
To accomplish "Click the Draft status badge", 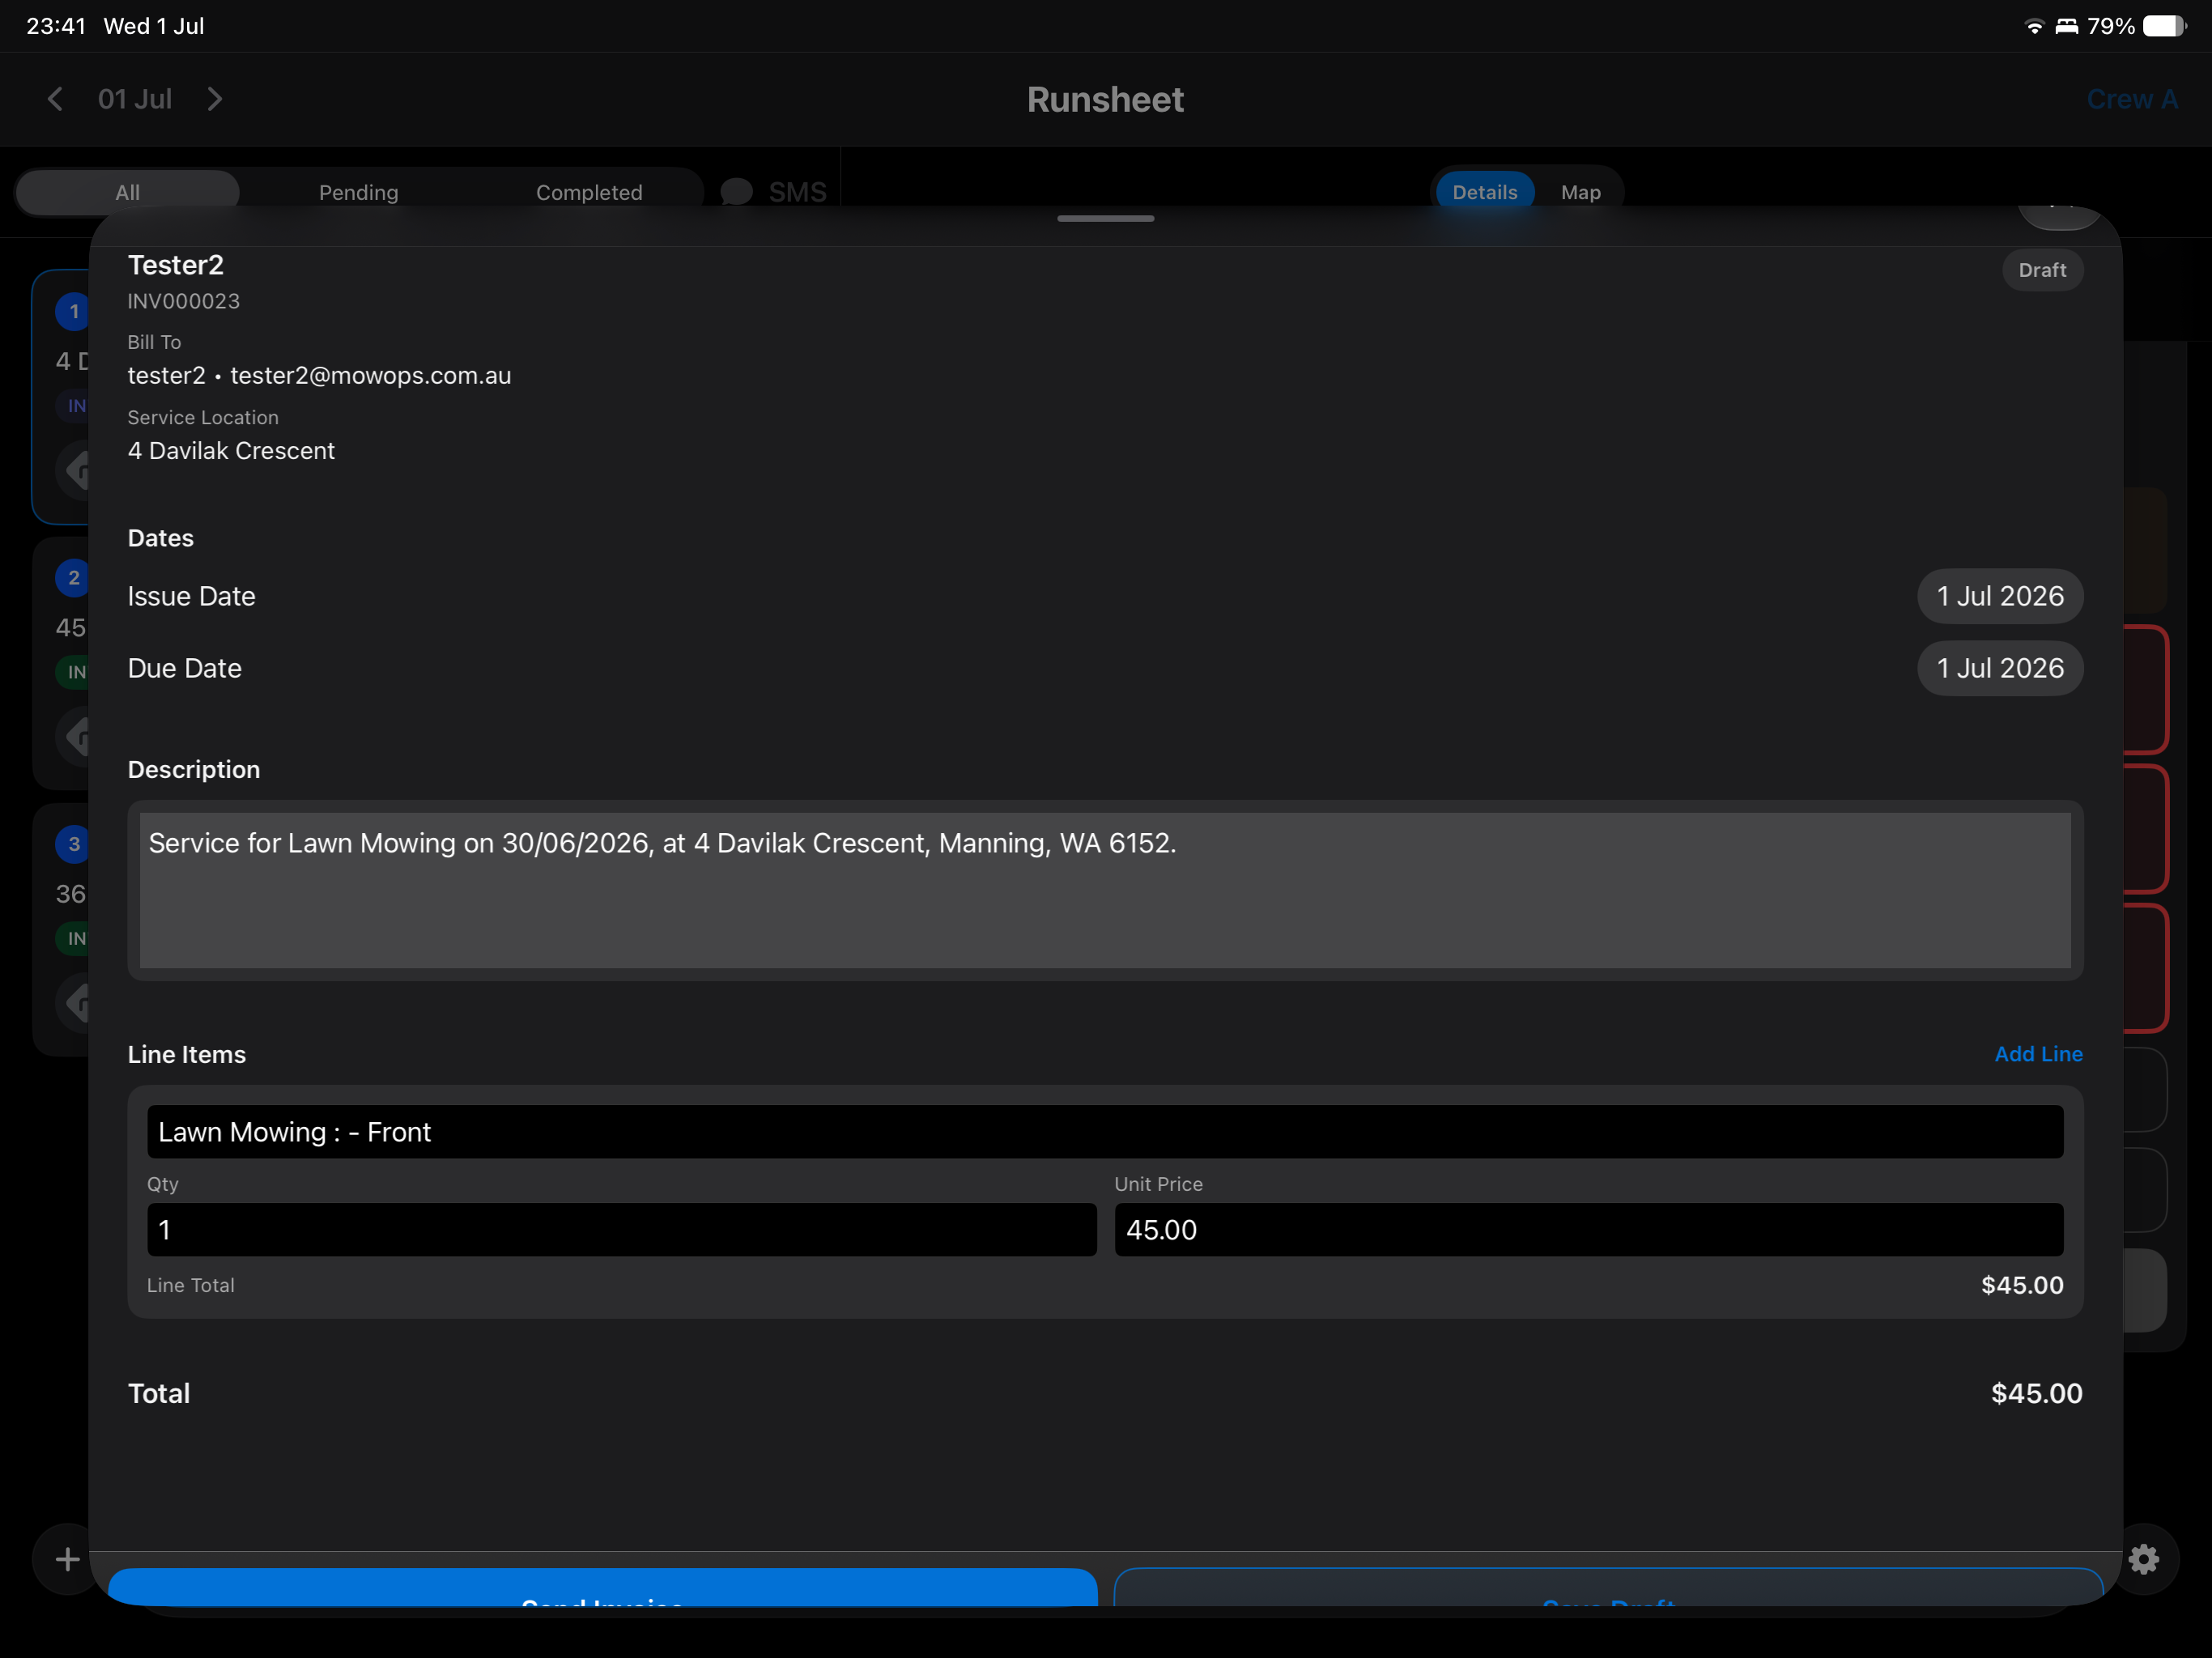I will pyautogui.click(x=2041, y=270).
